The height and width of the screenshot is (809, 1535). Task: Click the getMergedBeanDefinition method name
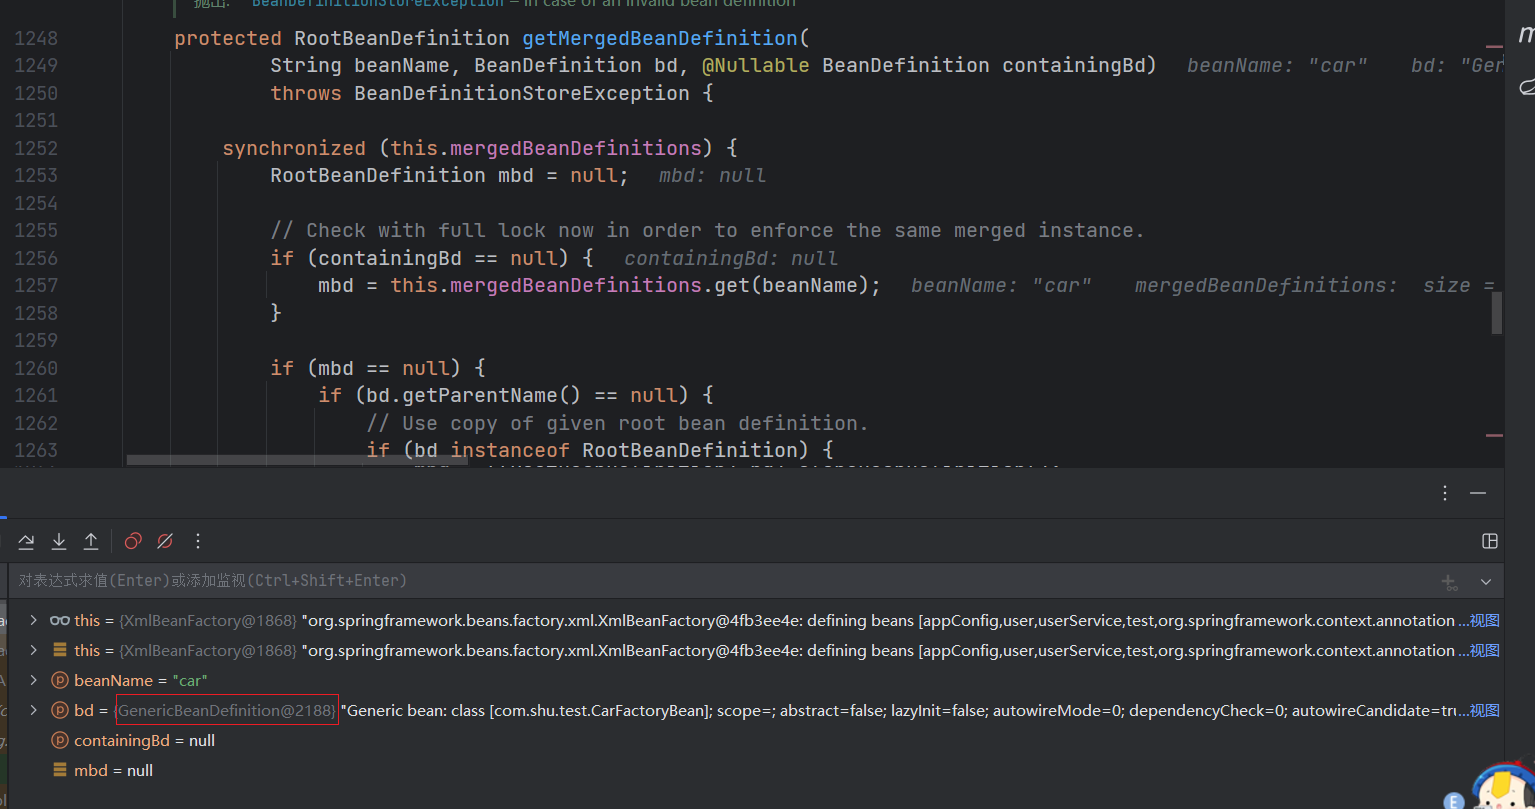660,38
